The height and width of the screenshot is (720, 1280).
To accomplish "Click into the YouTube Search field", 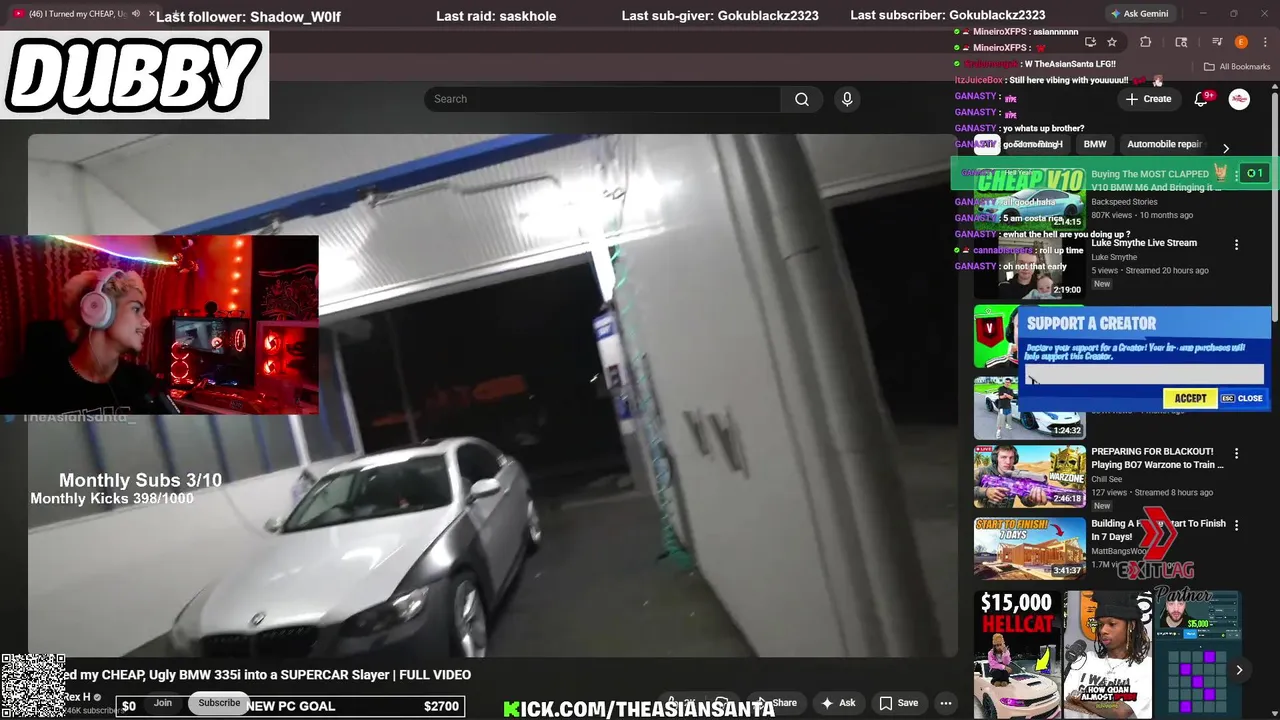I will tap(603, 99).
